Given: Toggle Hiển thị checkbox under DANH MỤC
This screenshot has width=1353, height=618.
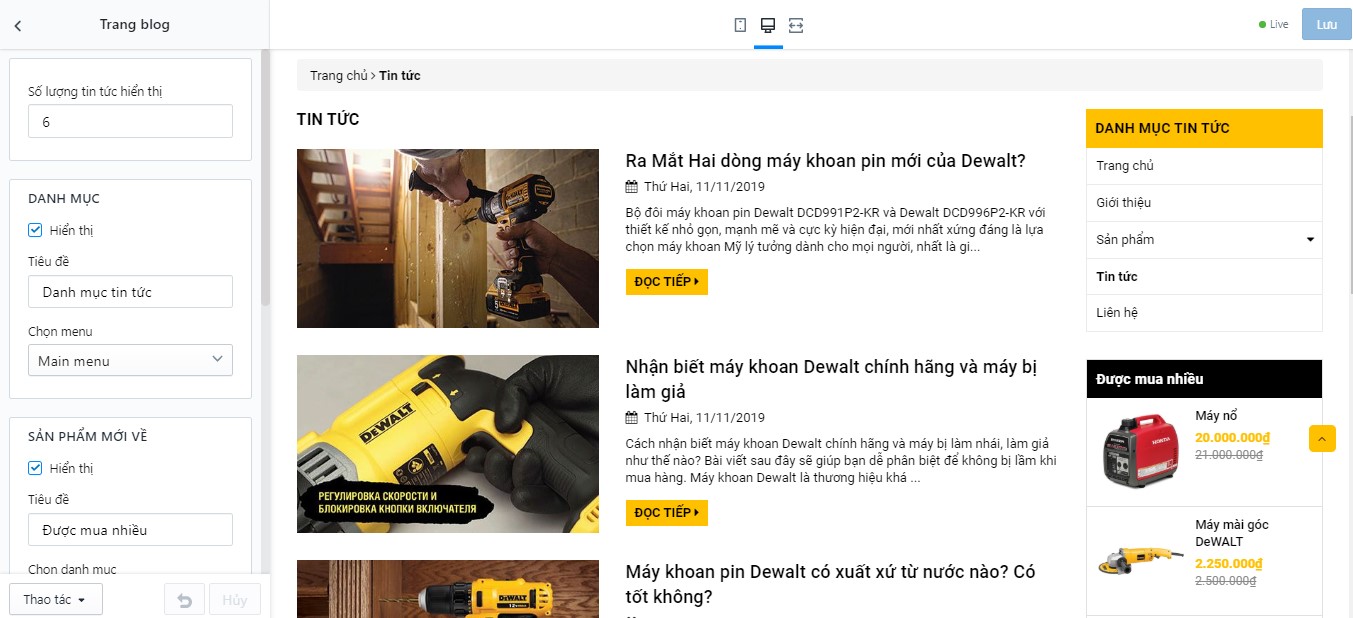Looking at the screenshot, I should coord(35,230).
